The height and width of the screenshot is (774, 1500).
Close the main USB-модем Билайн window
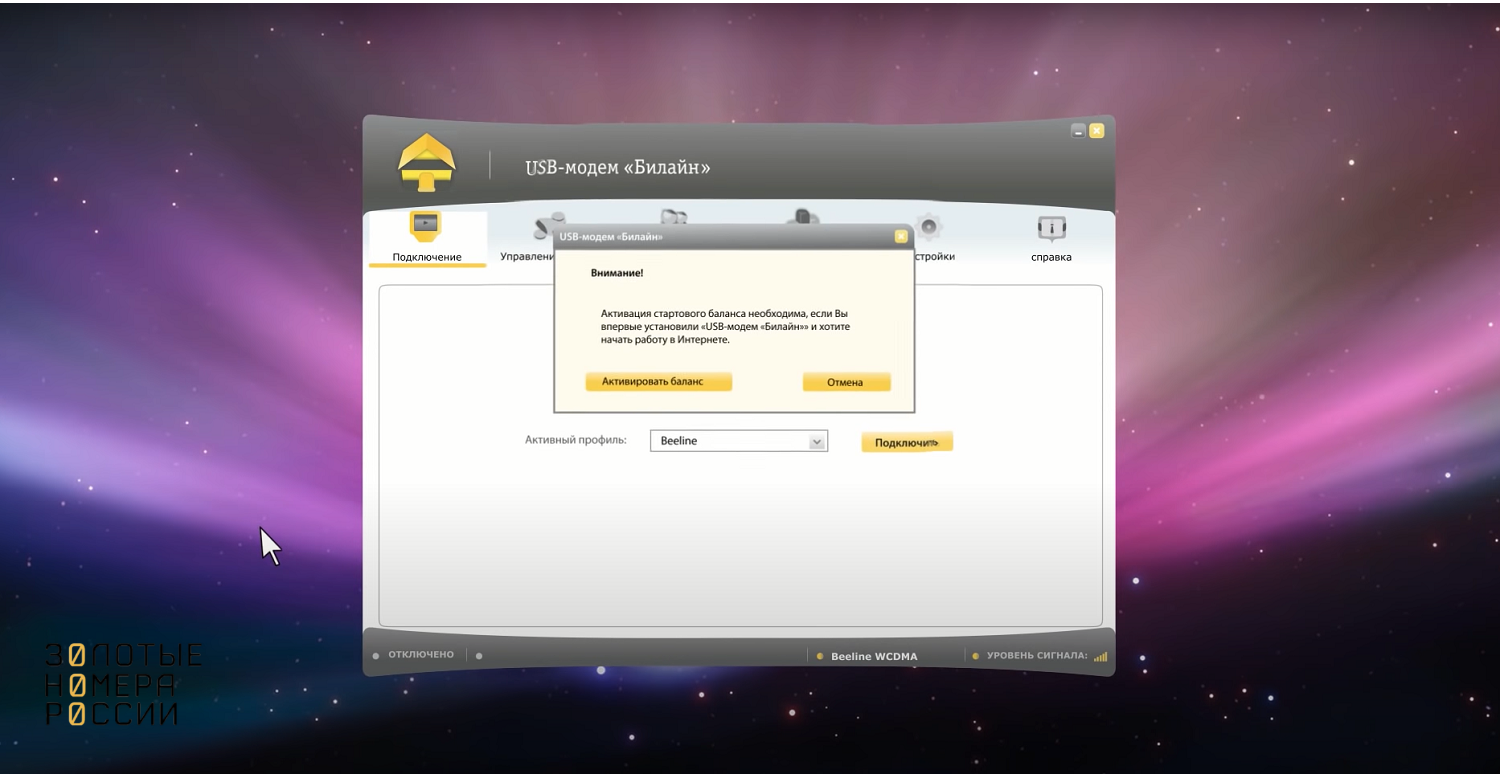coord(1097,131)
